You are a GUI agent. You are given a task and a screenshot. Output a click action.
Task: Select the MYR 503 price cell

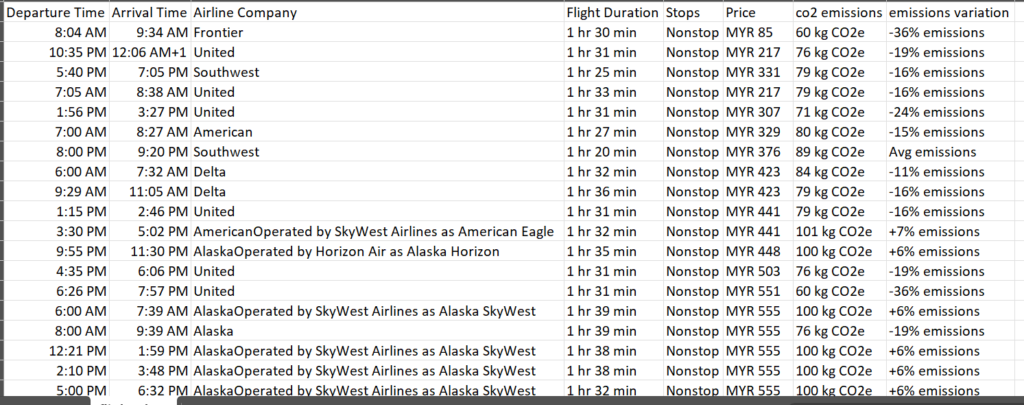758,272
